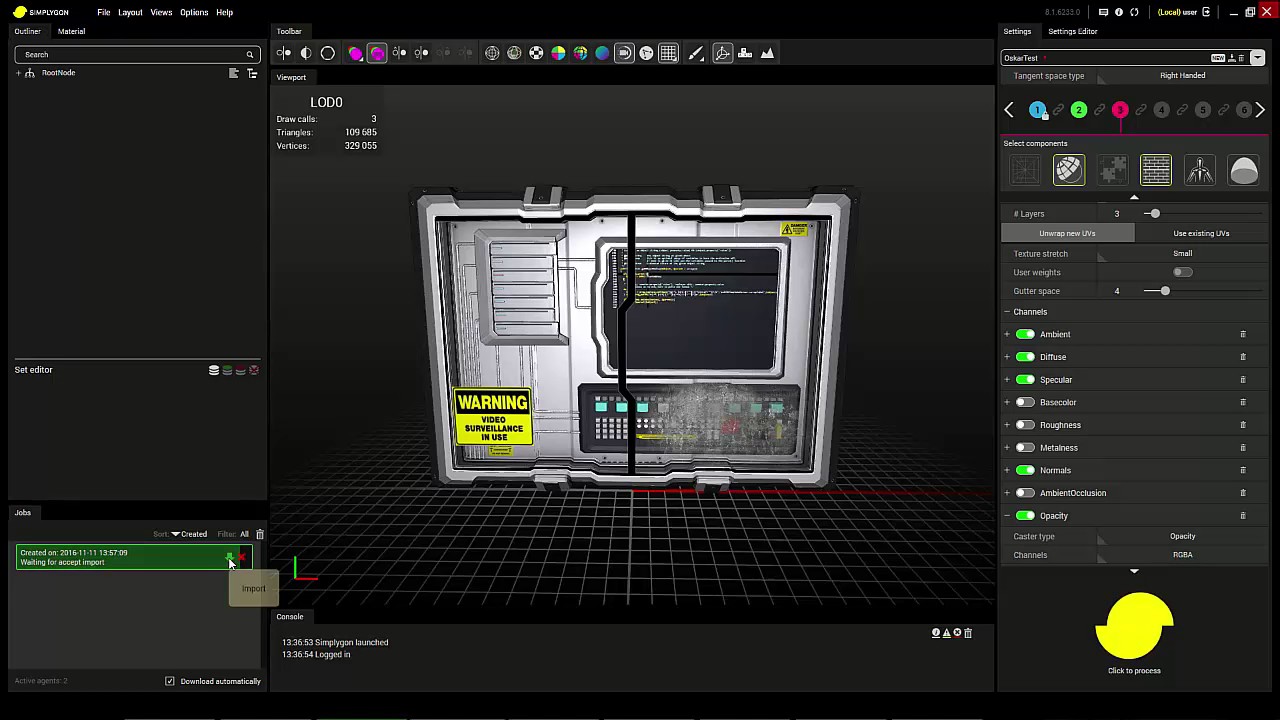Reject the job with red X icon
Viewport: 1280px width, 720px height.
click(241, 557)
